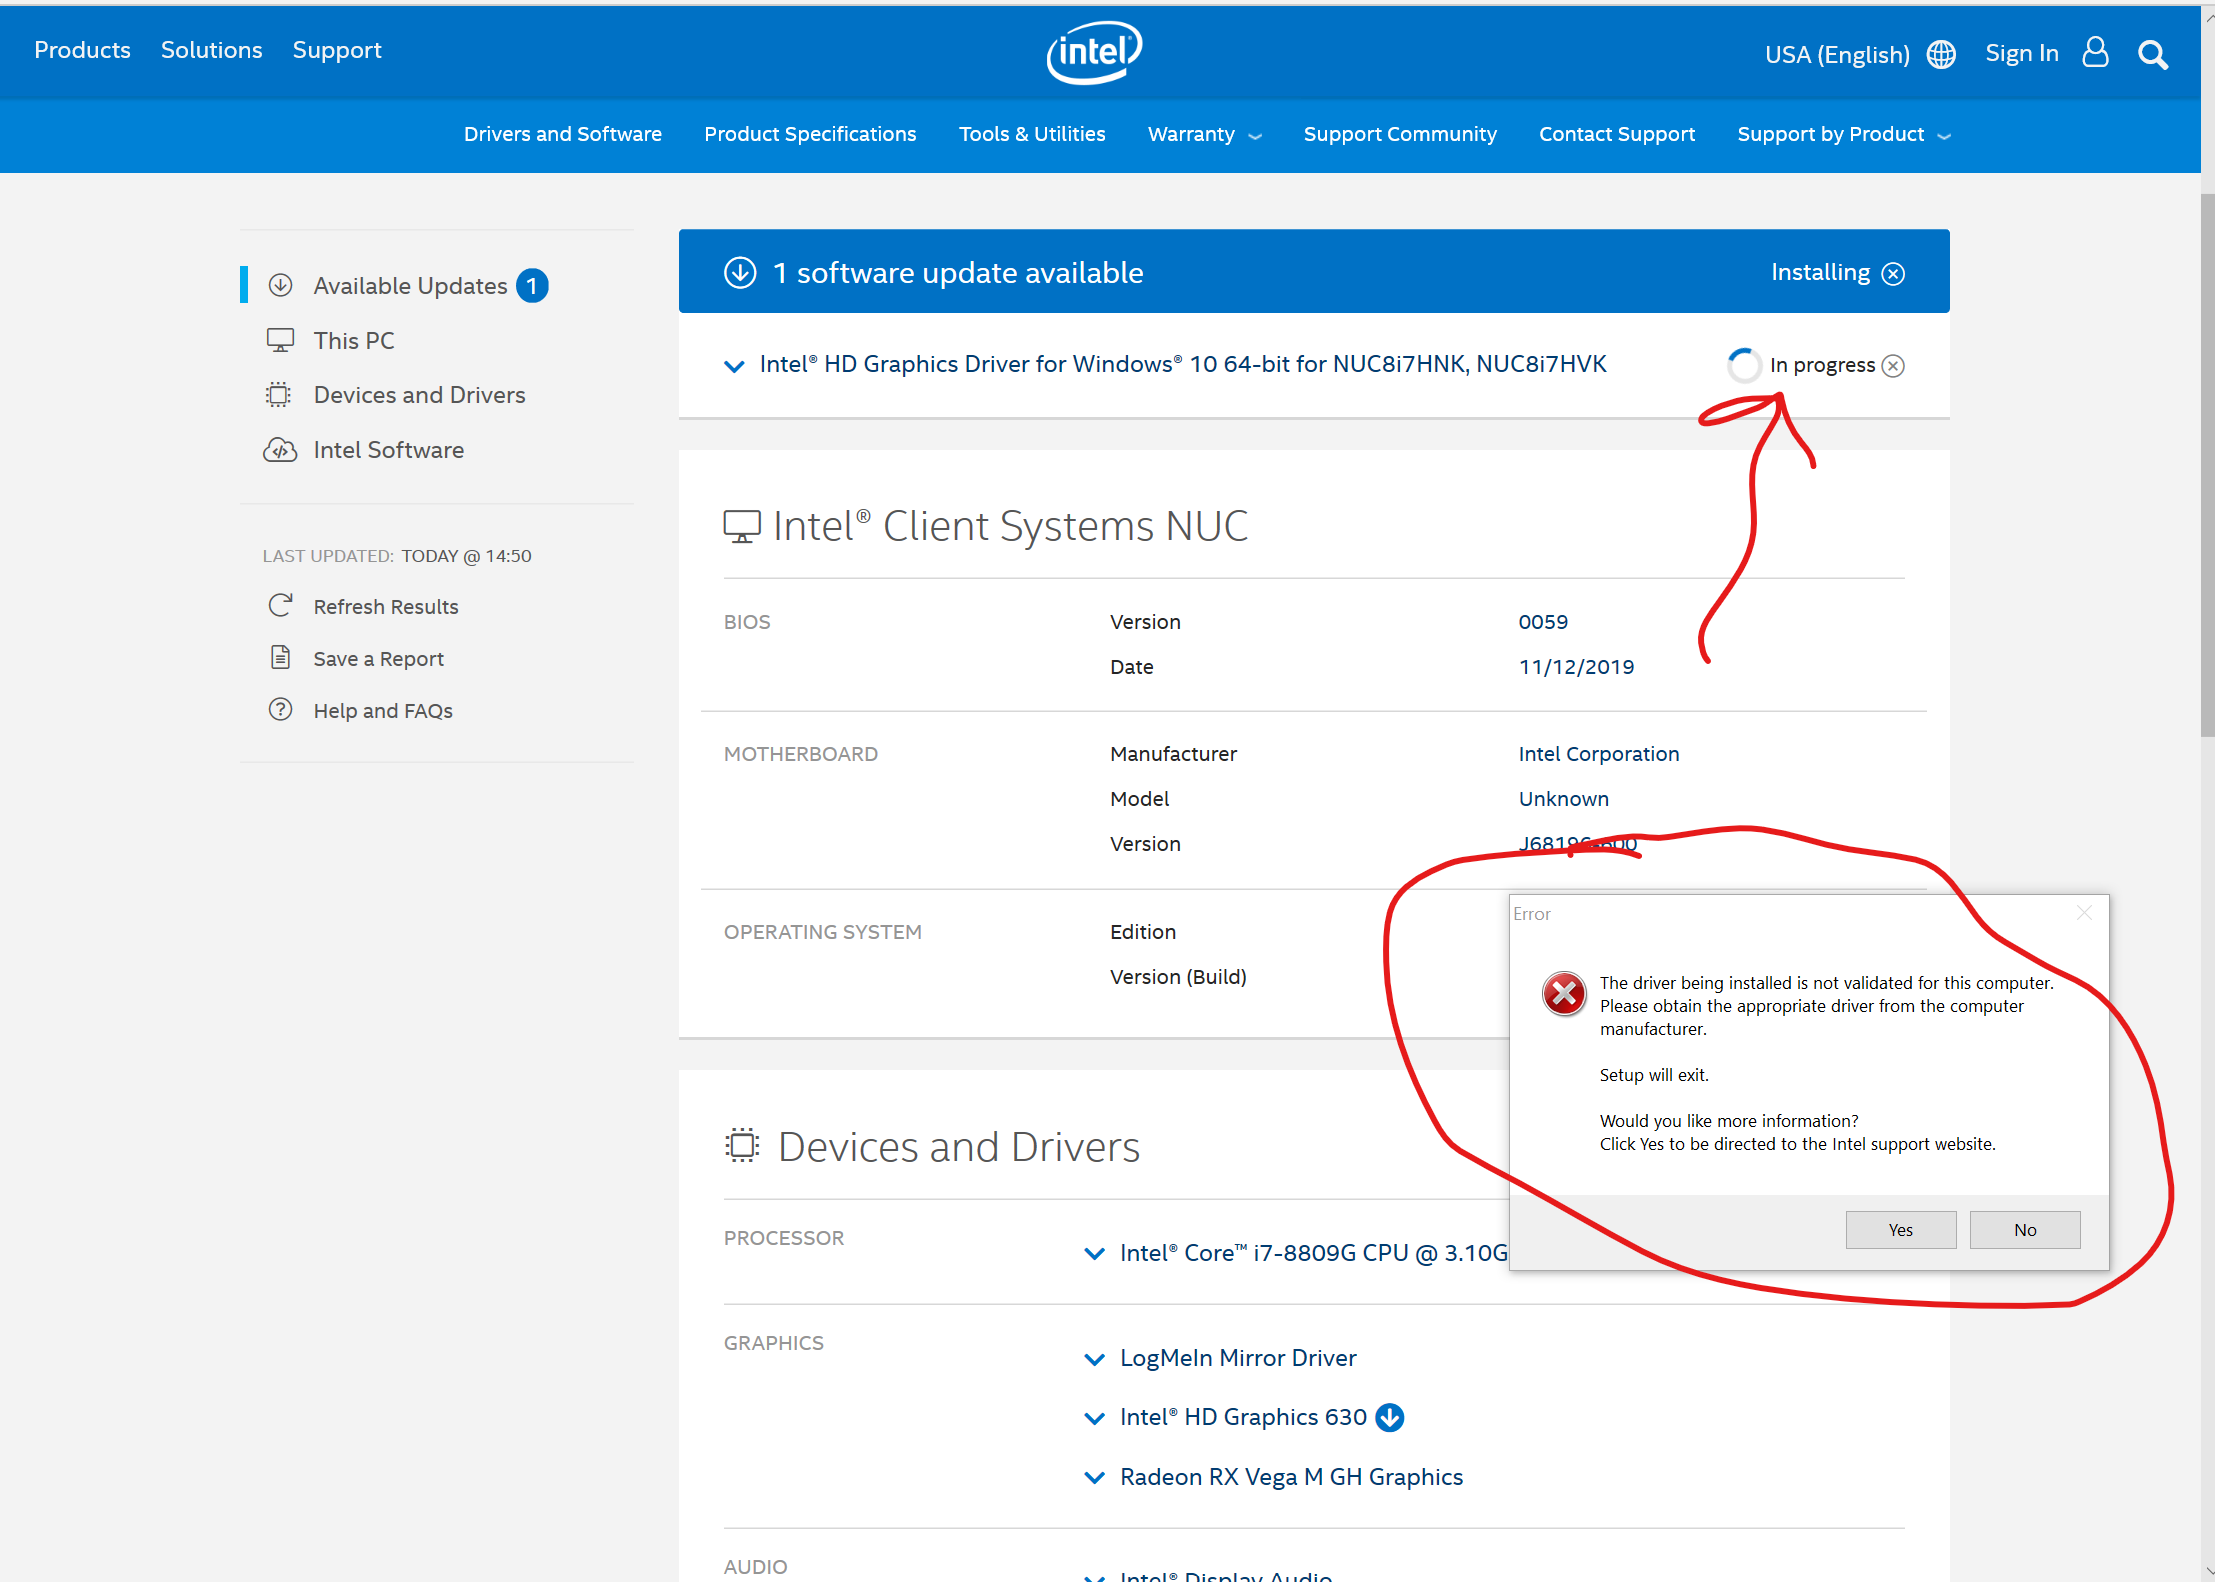Click Yes in the driver error dialog
Viewport: 2215px width, 1582px height.
(1900, 1229)
